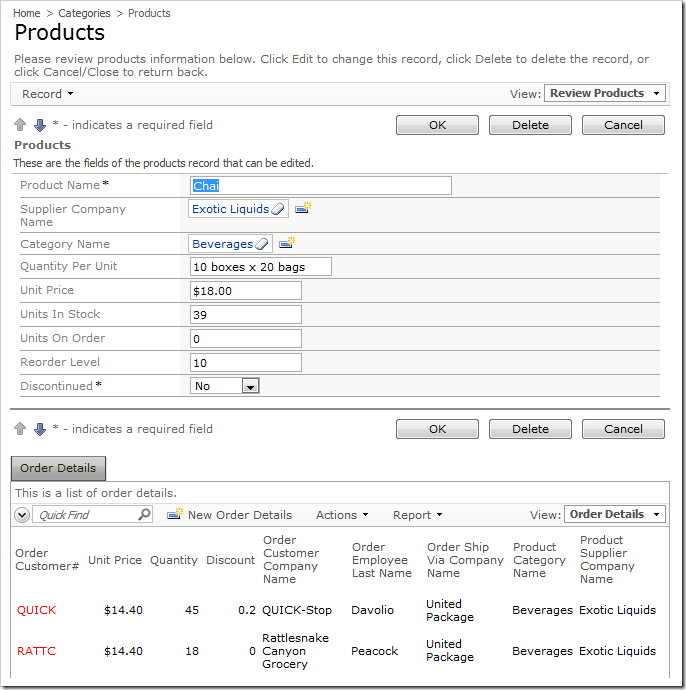The image size is (686, 690).
Task: Click the top next record down arrow
Action: (40, 125)
